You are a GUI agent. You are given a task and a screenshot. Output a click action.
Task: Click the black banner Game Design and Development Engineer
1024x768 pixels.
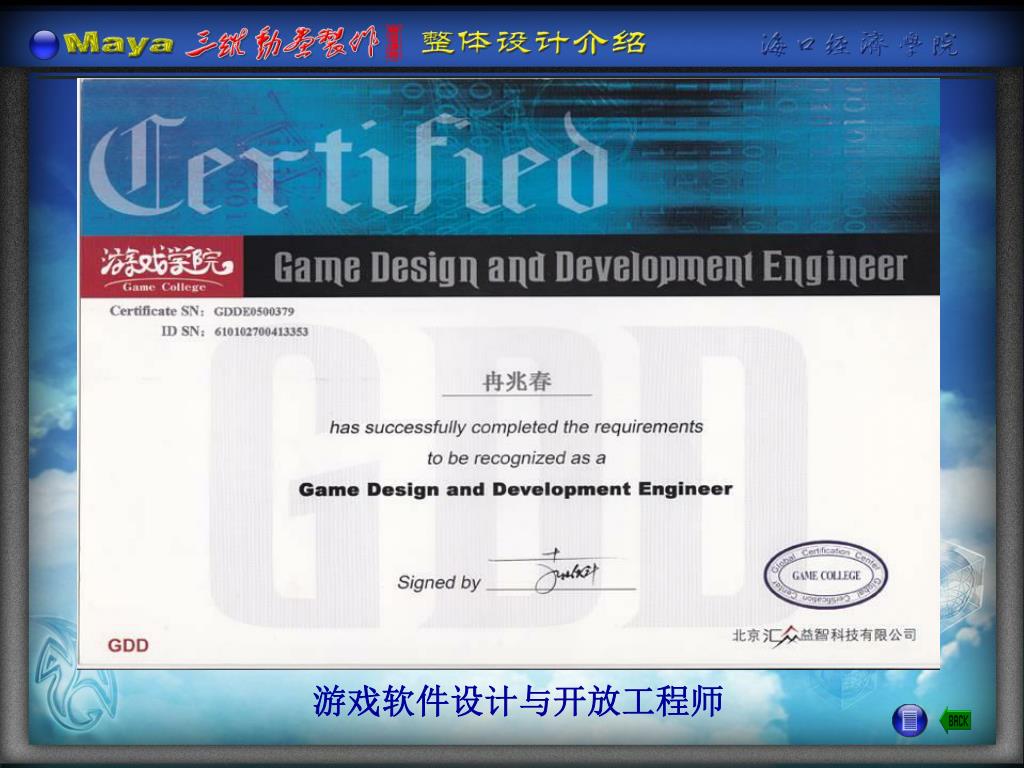point(590,267)
